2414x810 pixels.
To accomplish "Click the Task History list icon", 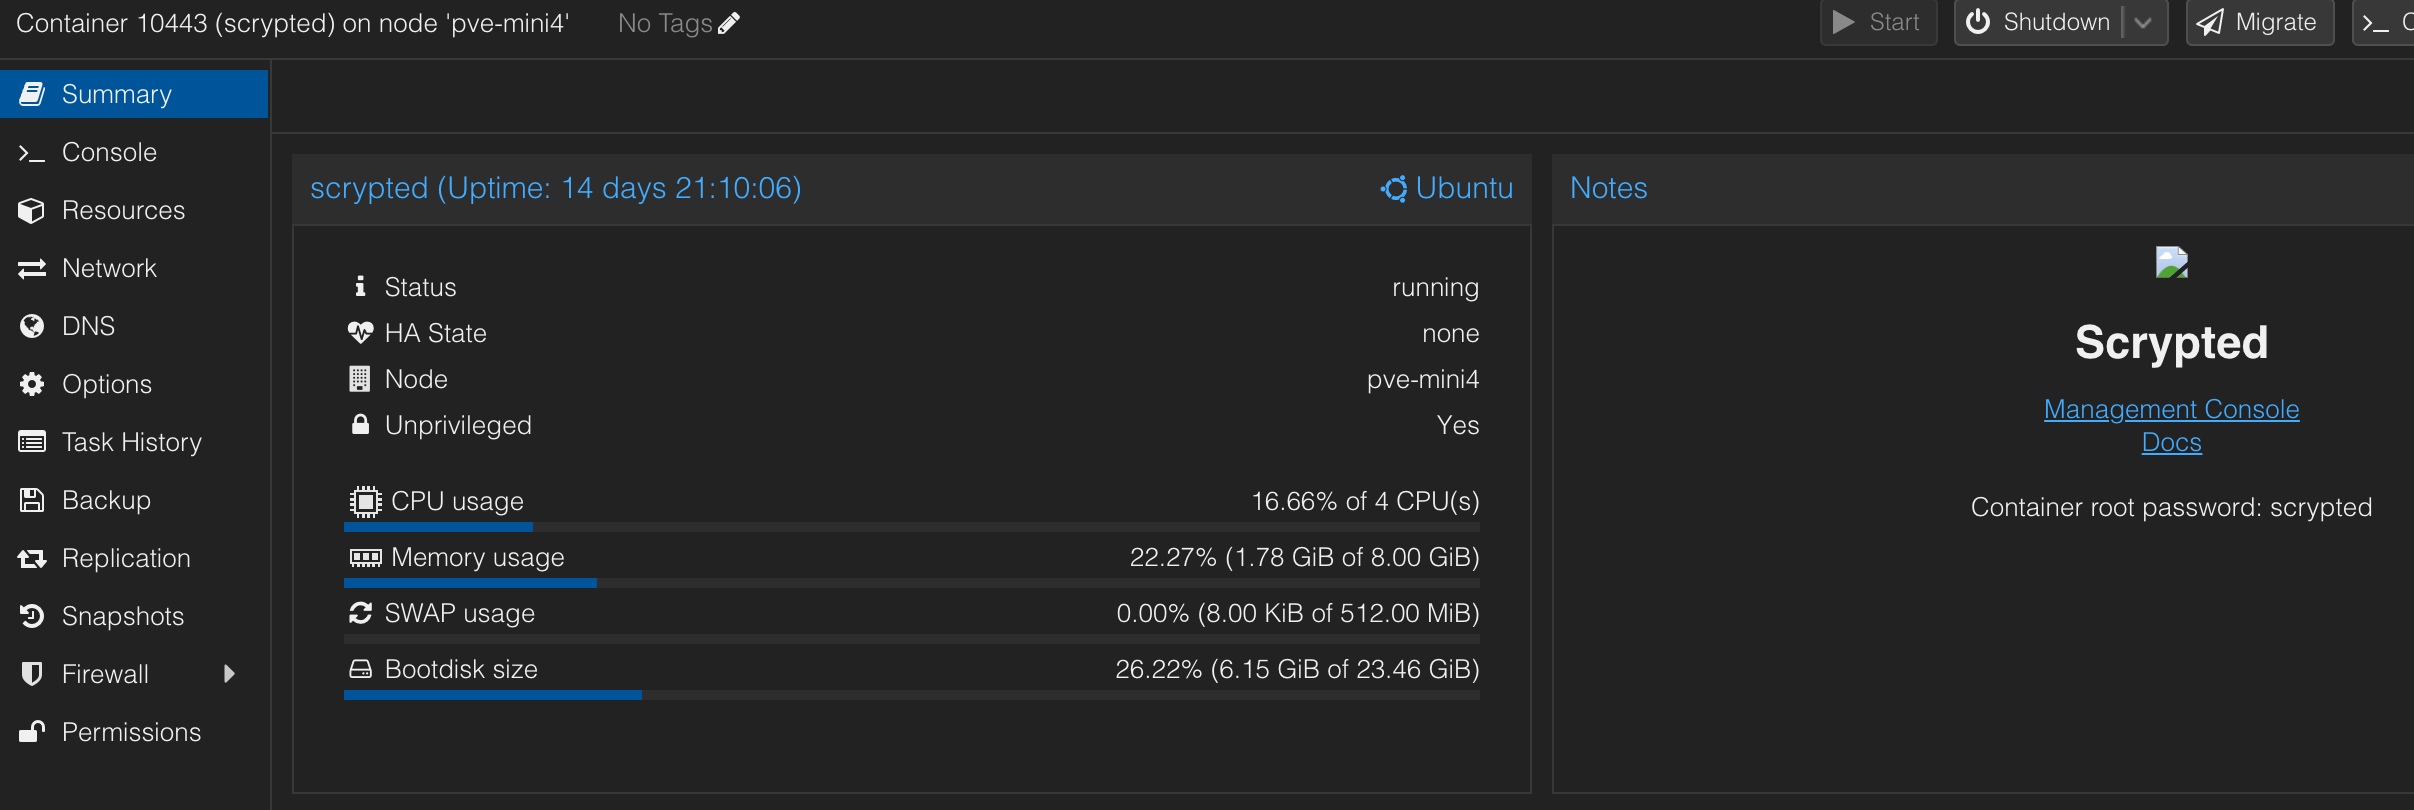I will click(x=32, y=442).
